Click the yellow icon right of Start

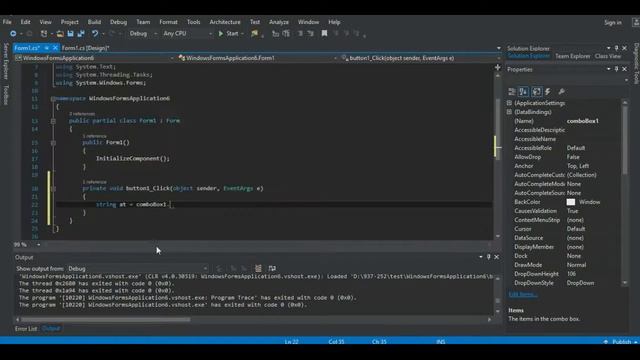pos(255,33)
